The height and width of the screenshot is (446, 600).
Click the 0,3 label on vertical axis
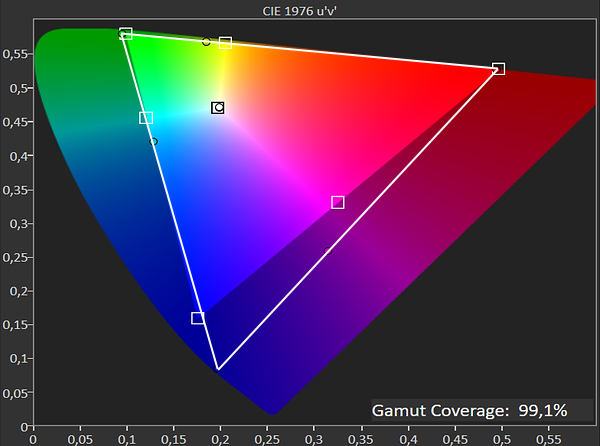(16, 224)
